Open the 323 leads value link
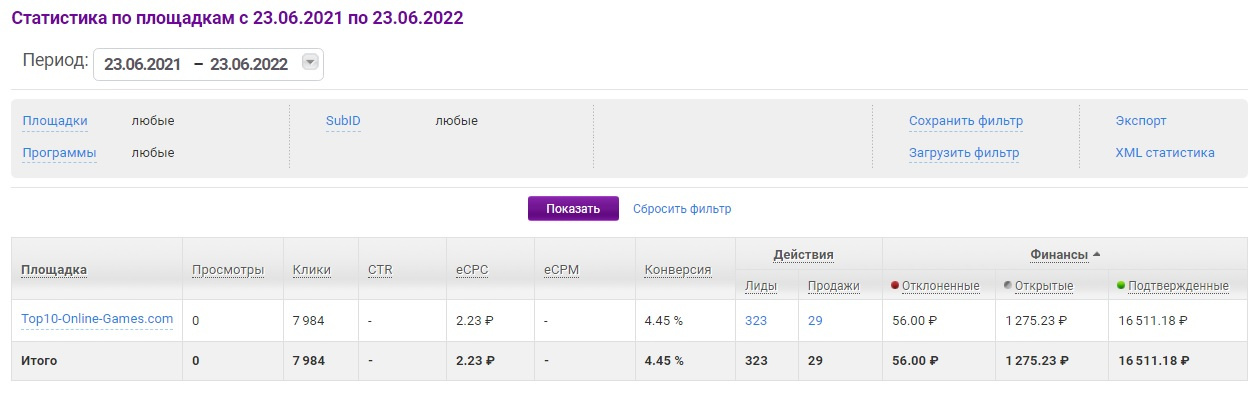Viewport: 1250px width, 412px height. [755, 320]
